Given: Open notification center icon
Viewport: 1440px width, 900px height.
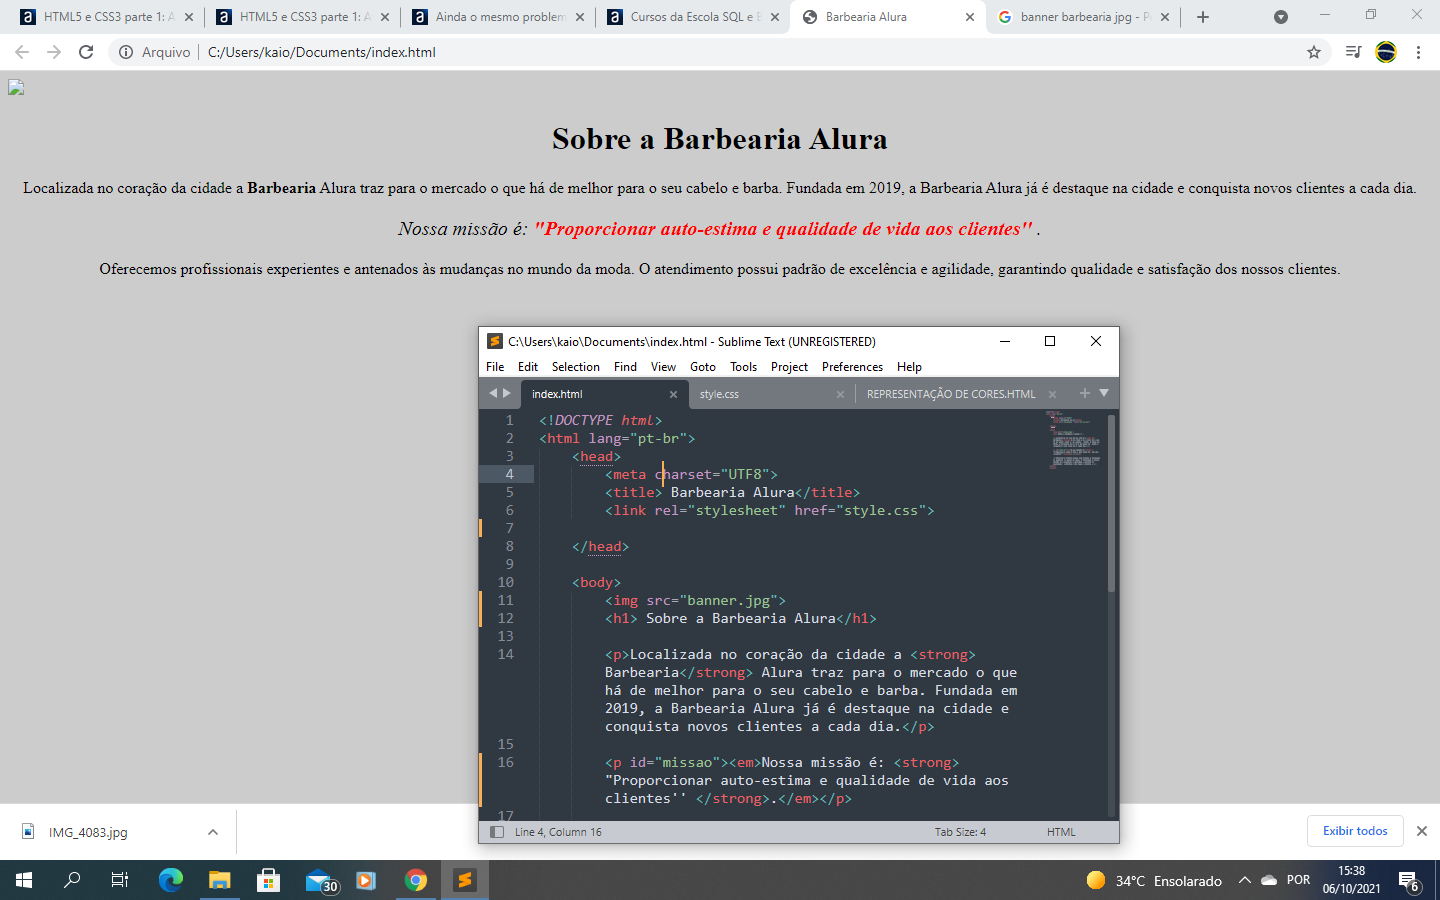Looking at the screenshot, I should point(1409,881).
